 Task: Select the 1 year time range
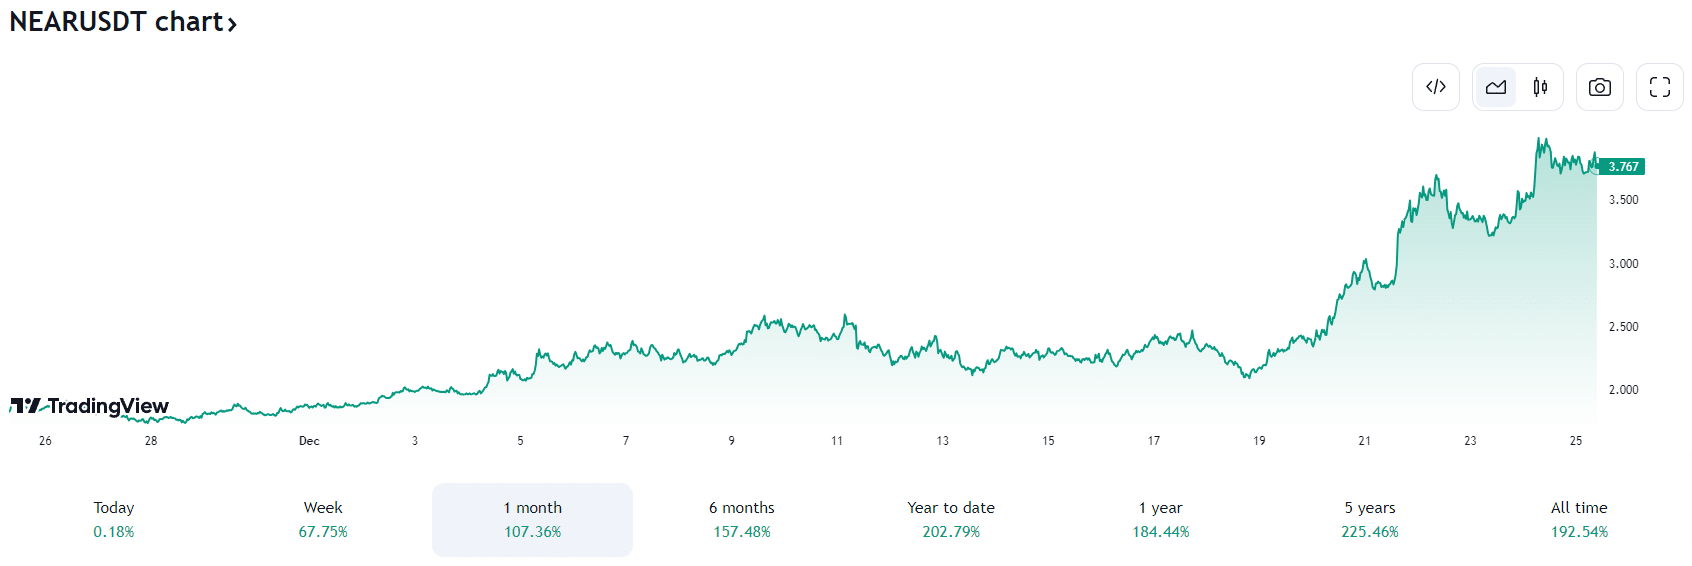pos(1161,520)
